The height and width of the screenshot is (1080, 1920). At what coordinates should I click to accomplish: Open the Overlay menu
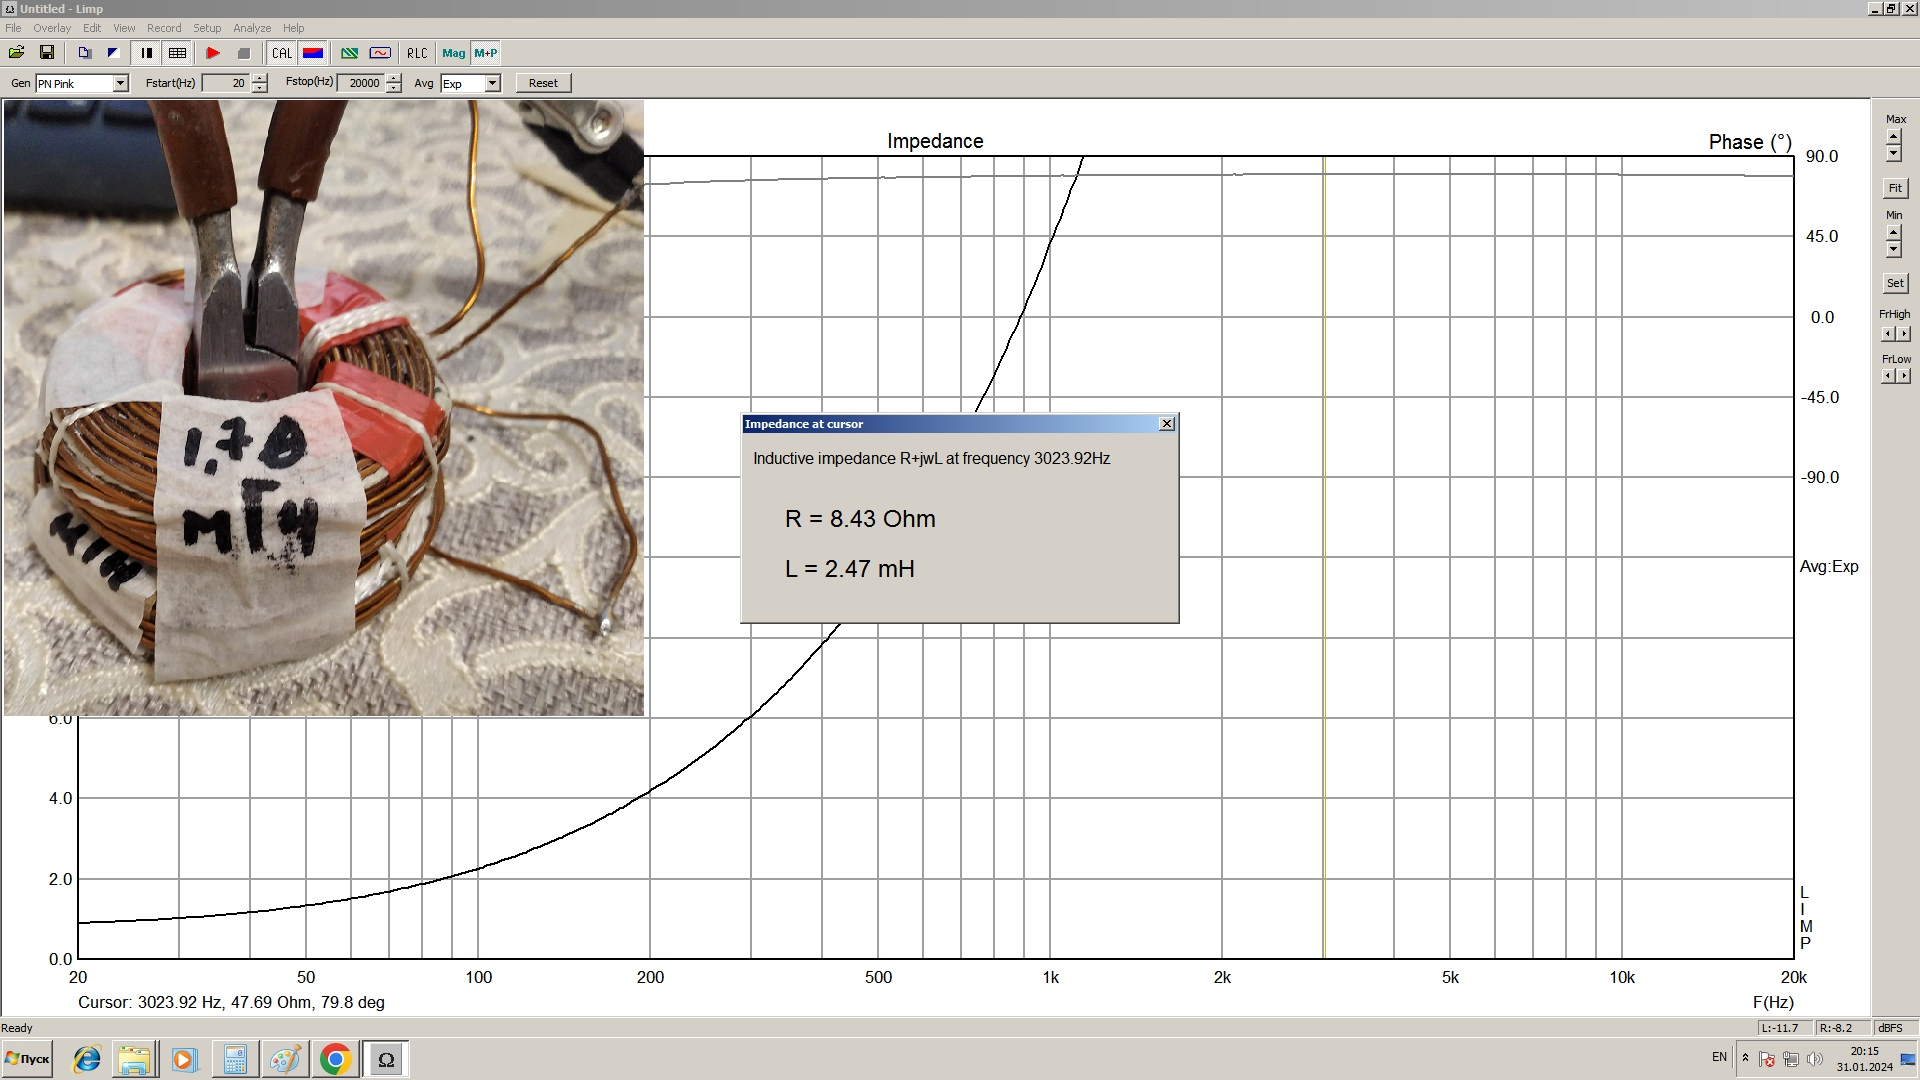(x=52, y=28)
